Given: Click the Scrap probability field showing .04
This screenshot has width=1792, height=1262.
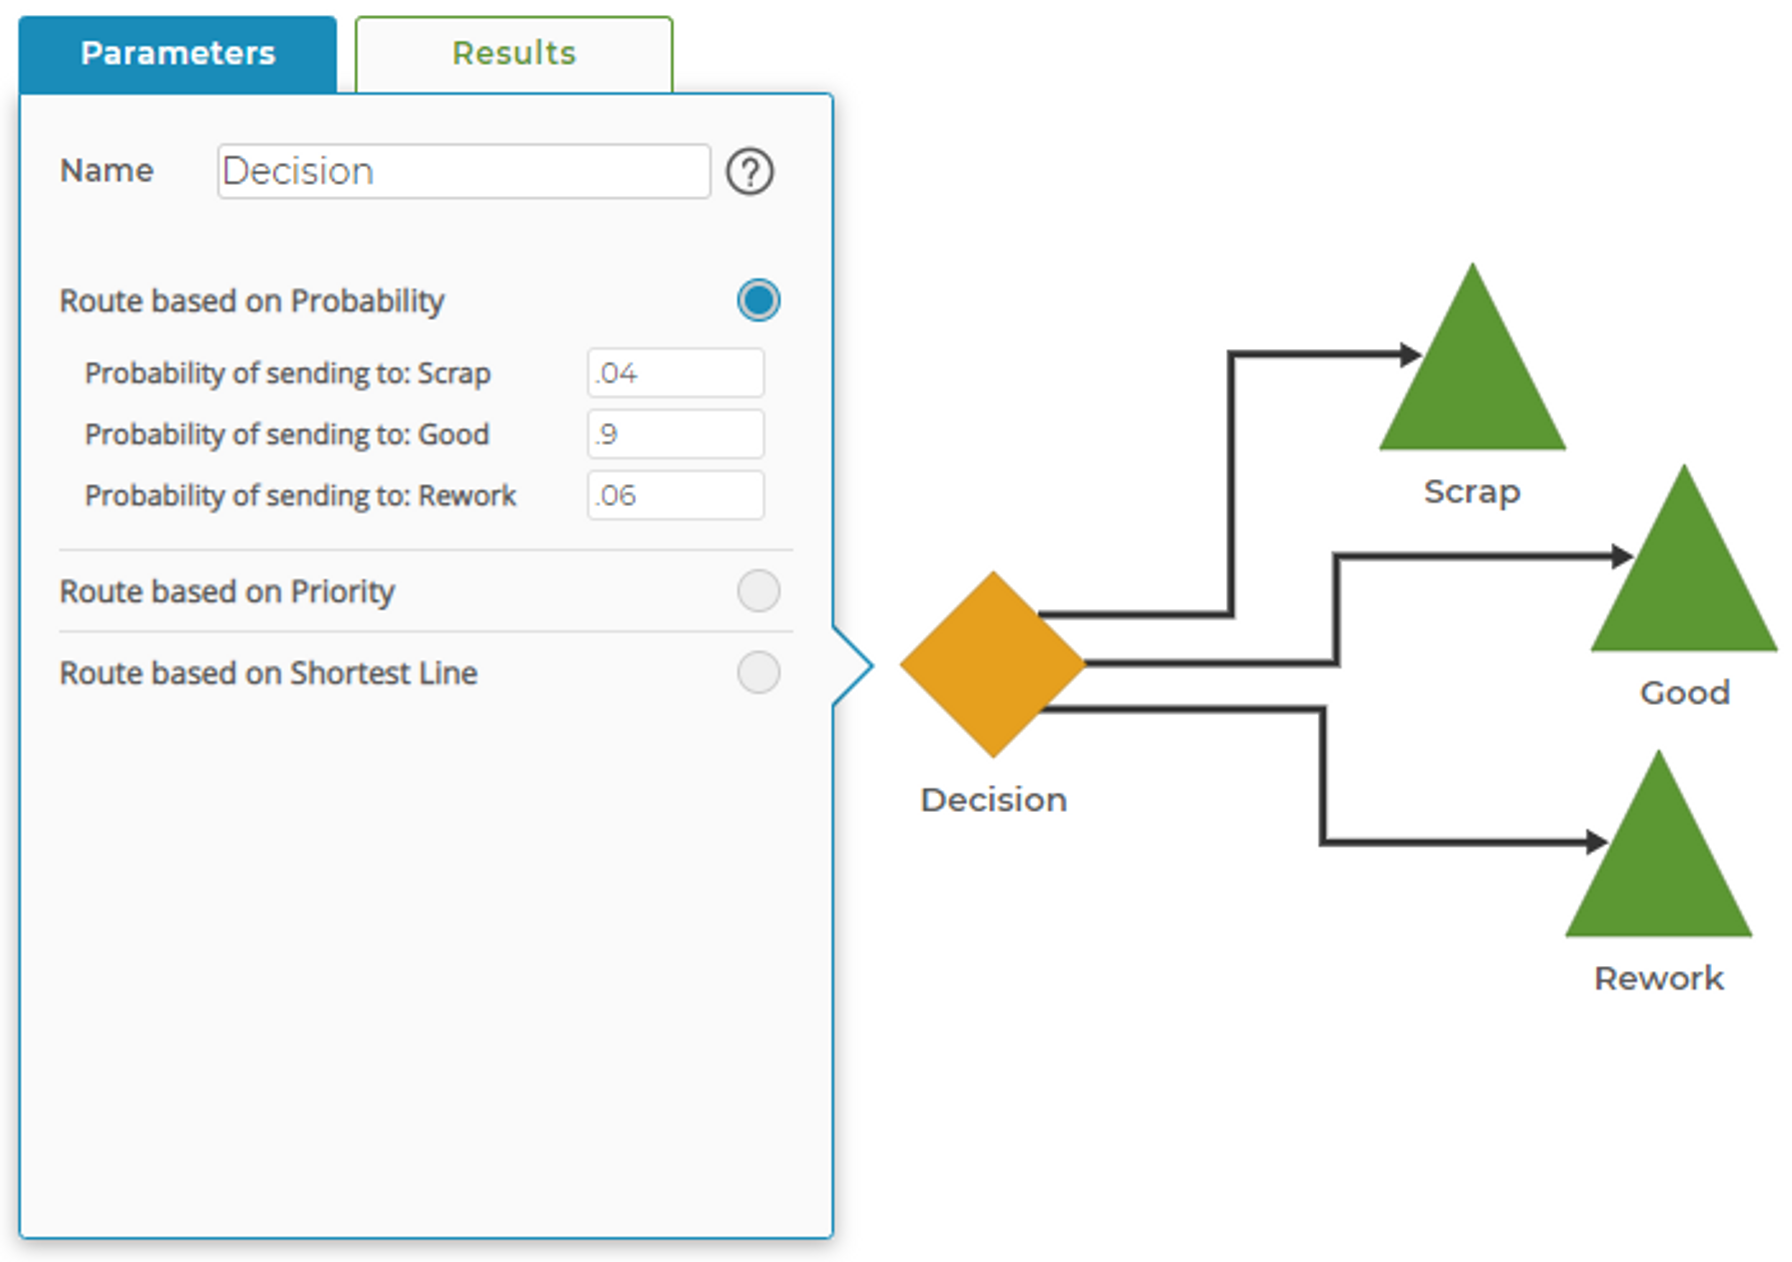Looking at the screenshot, I should (x=675, y=372).
